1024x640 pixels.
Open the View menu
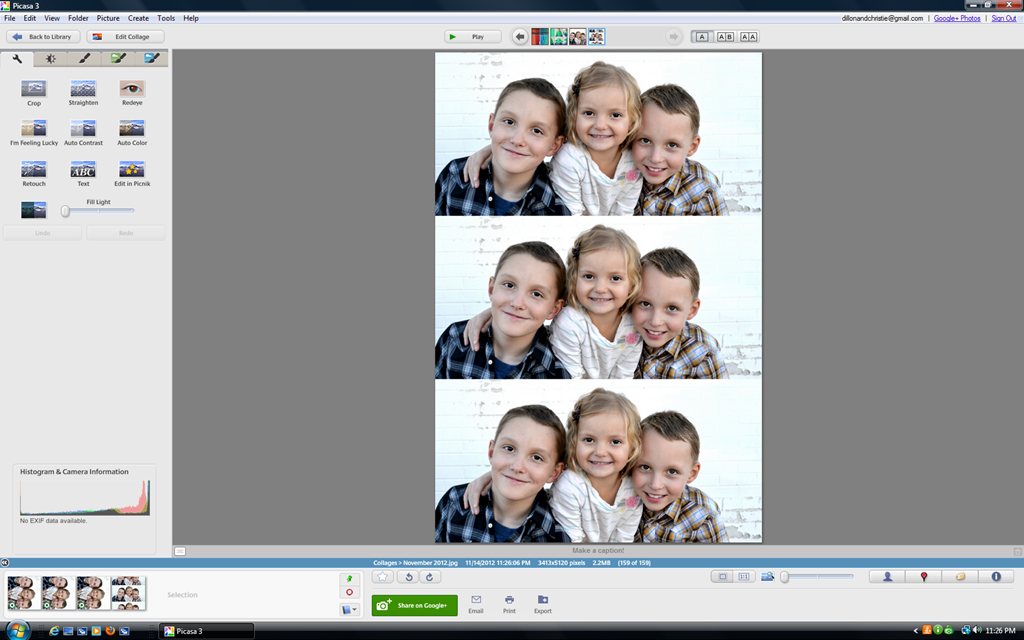(52, 18)
